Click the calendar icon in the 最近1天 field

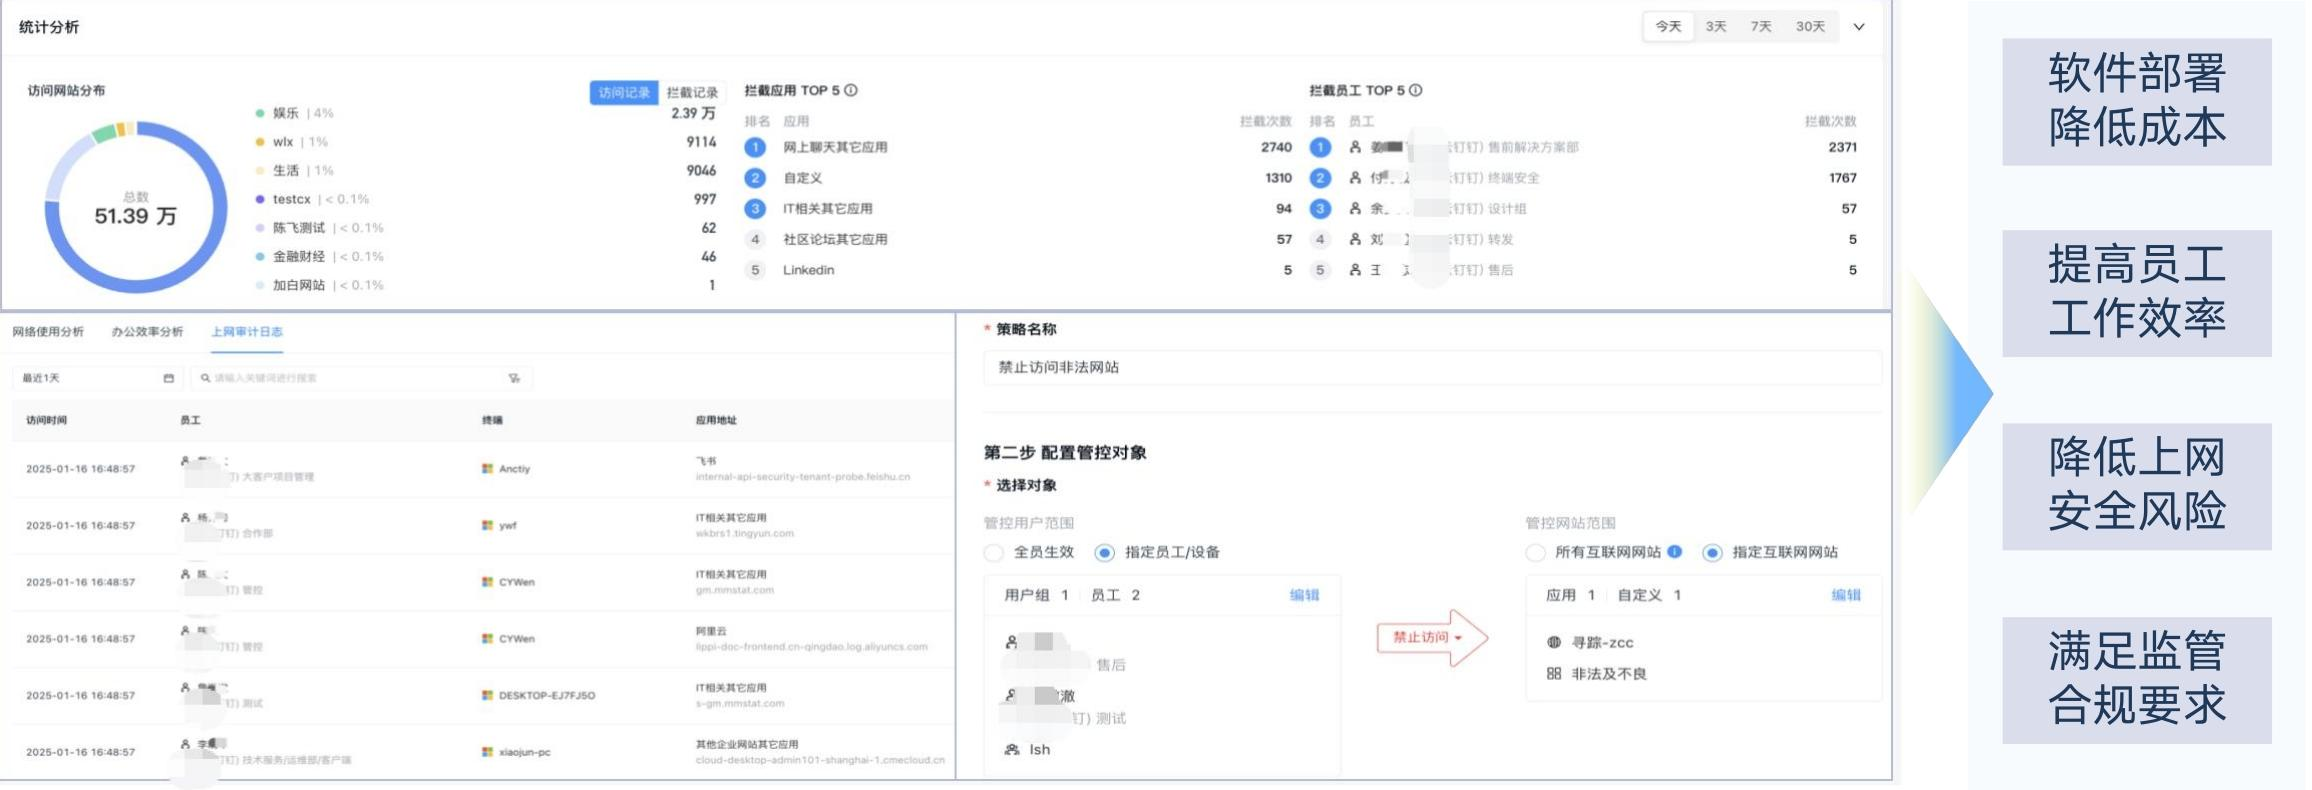(168, 378)
